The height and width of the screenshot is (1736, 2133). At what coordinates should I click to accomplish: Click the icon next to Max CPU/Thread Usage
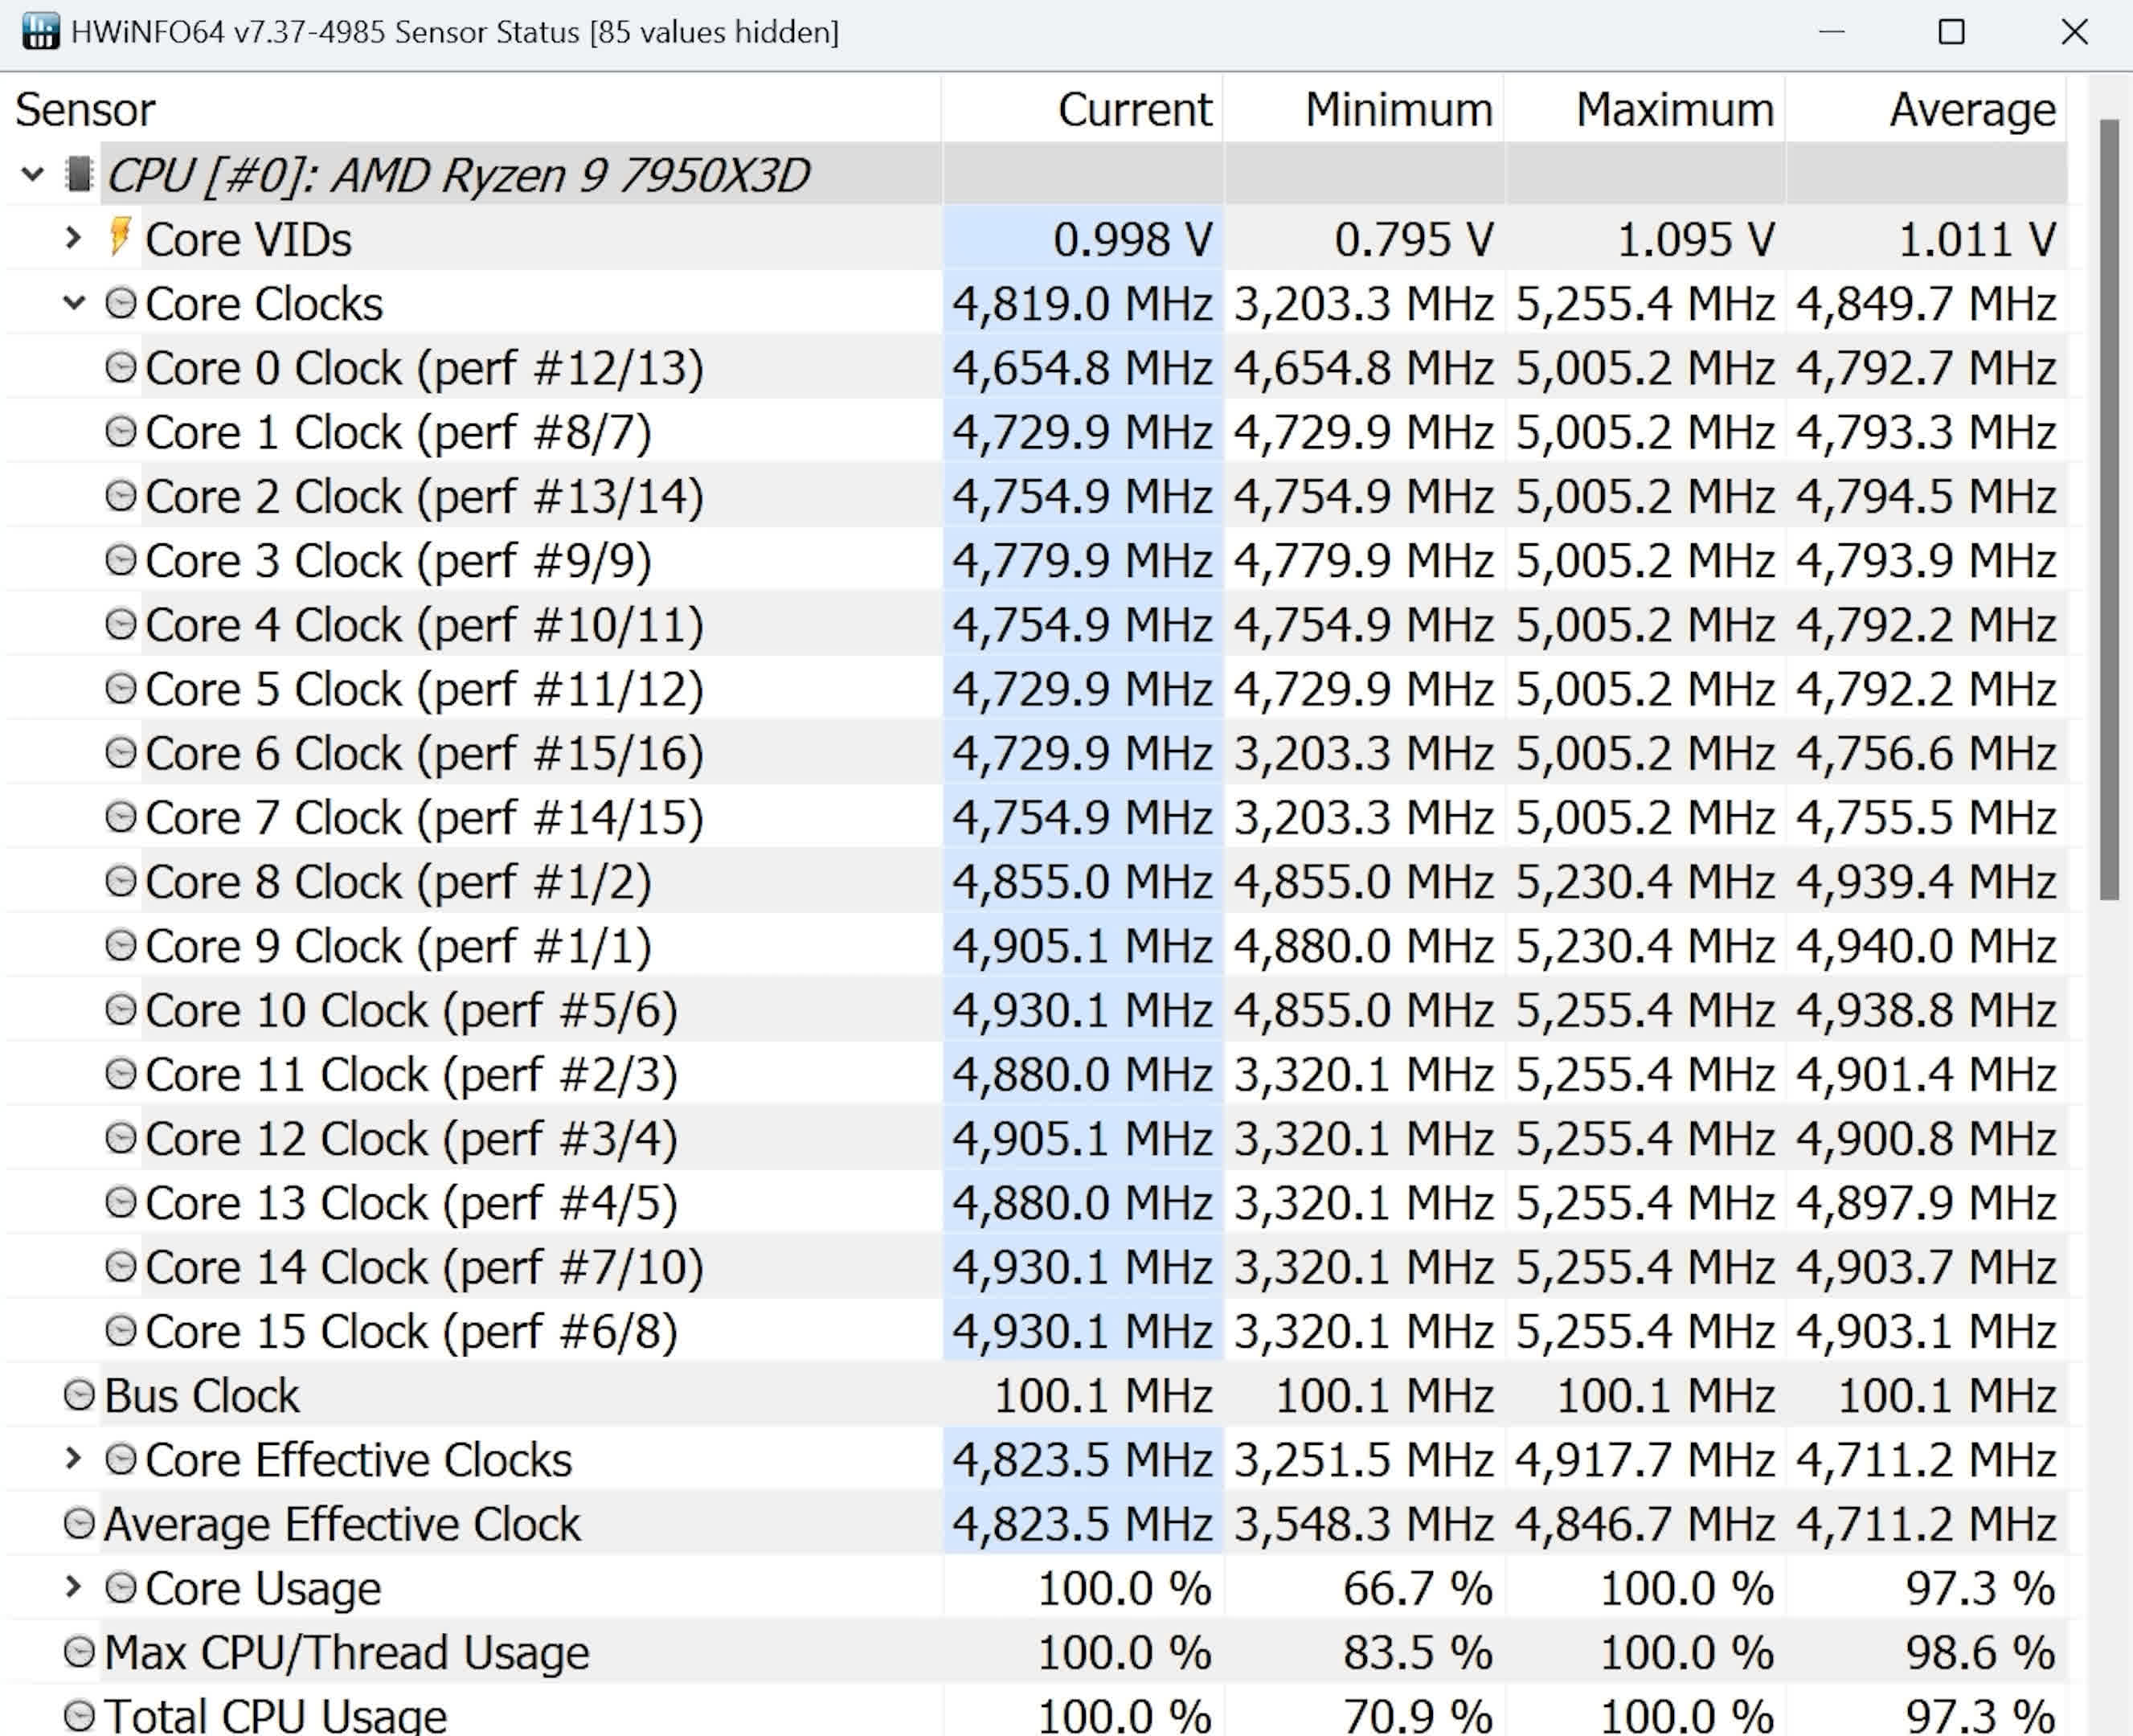[79, 1651]
